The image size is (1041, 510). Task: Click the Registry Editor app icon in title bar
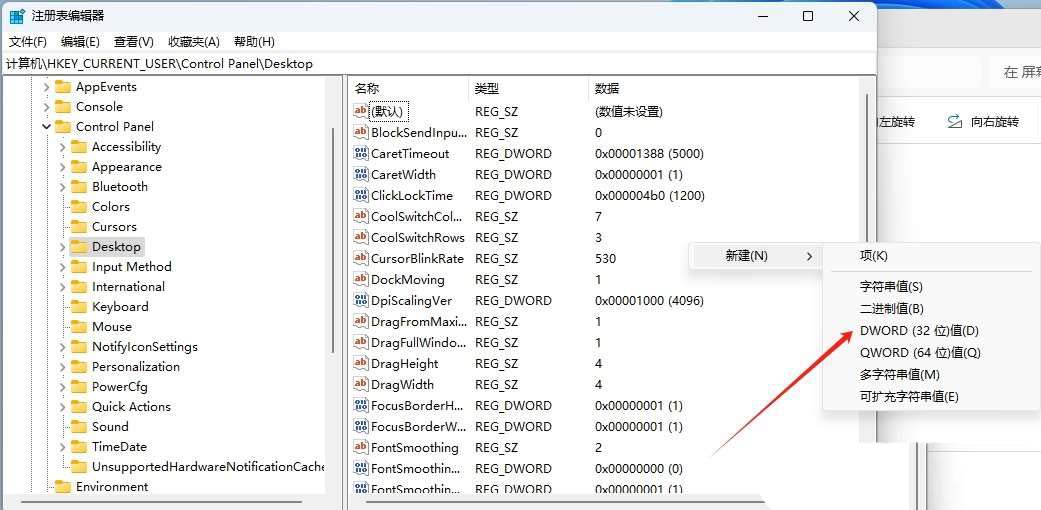click(17, 17)
